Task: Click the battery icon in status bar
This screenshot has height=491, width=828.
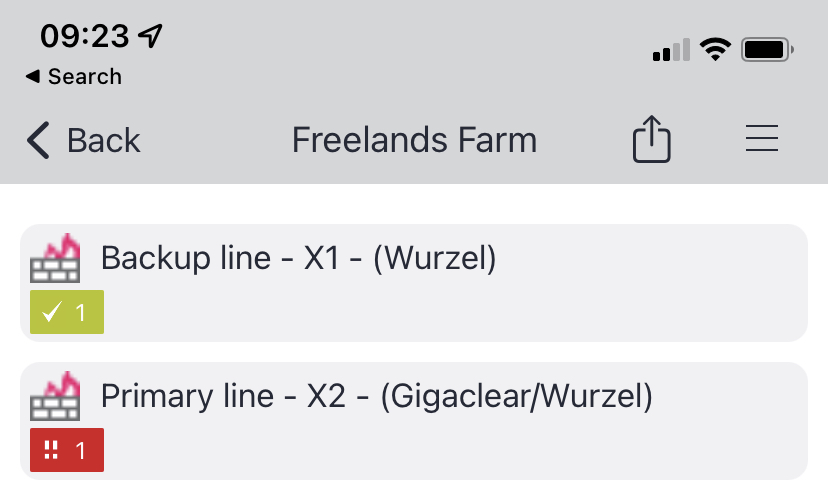Action: pos(768,49)
